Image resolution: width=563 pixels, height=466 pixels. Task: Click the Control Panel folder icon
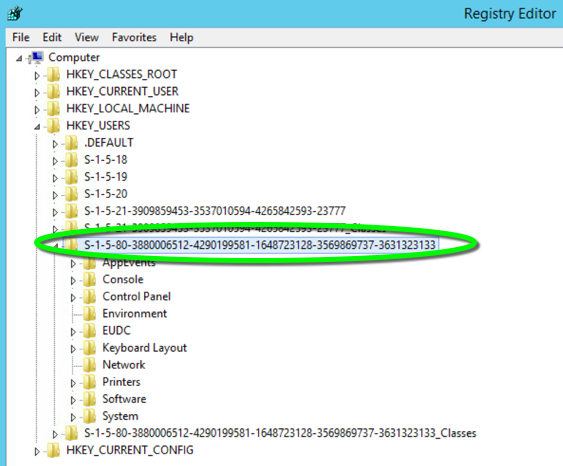(89, 297)
